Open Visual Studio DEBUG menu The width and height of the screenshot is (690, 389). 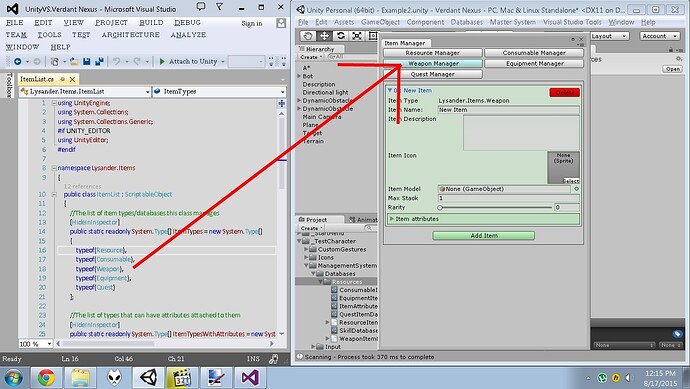(x=187, y=22)
